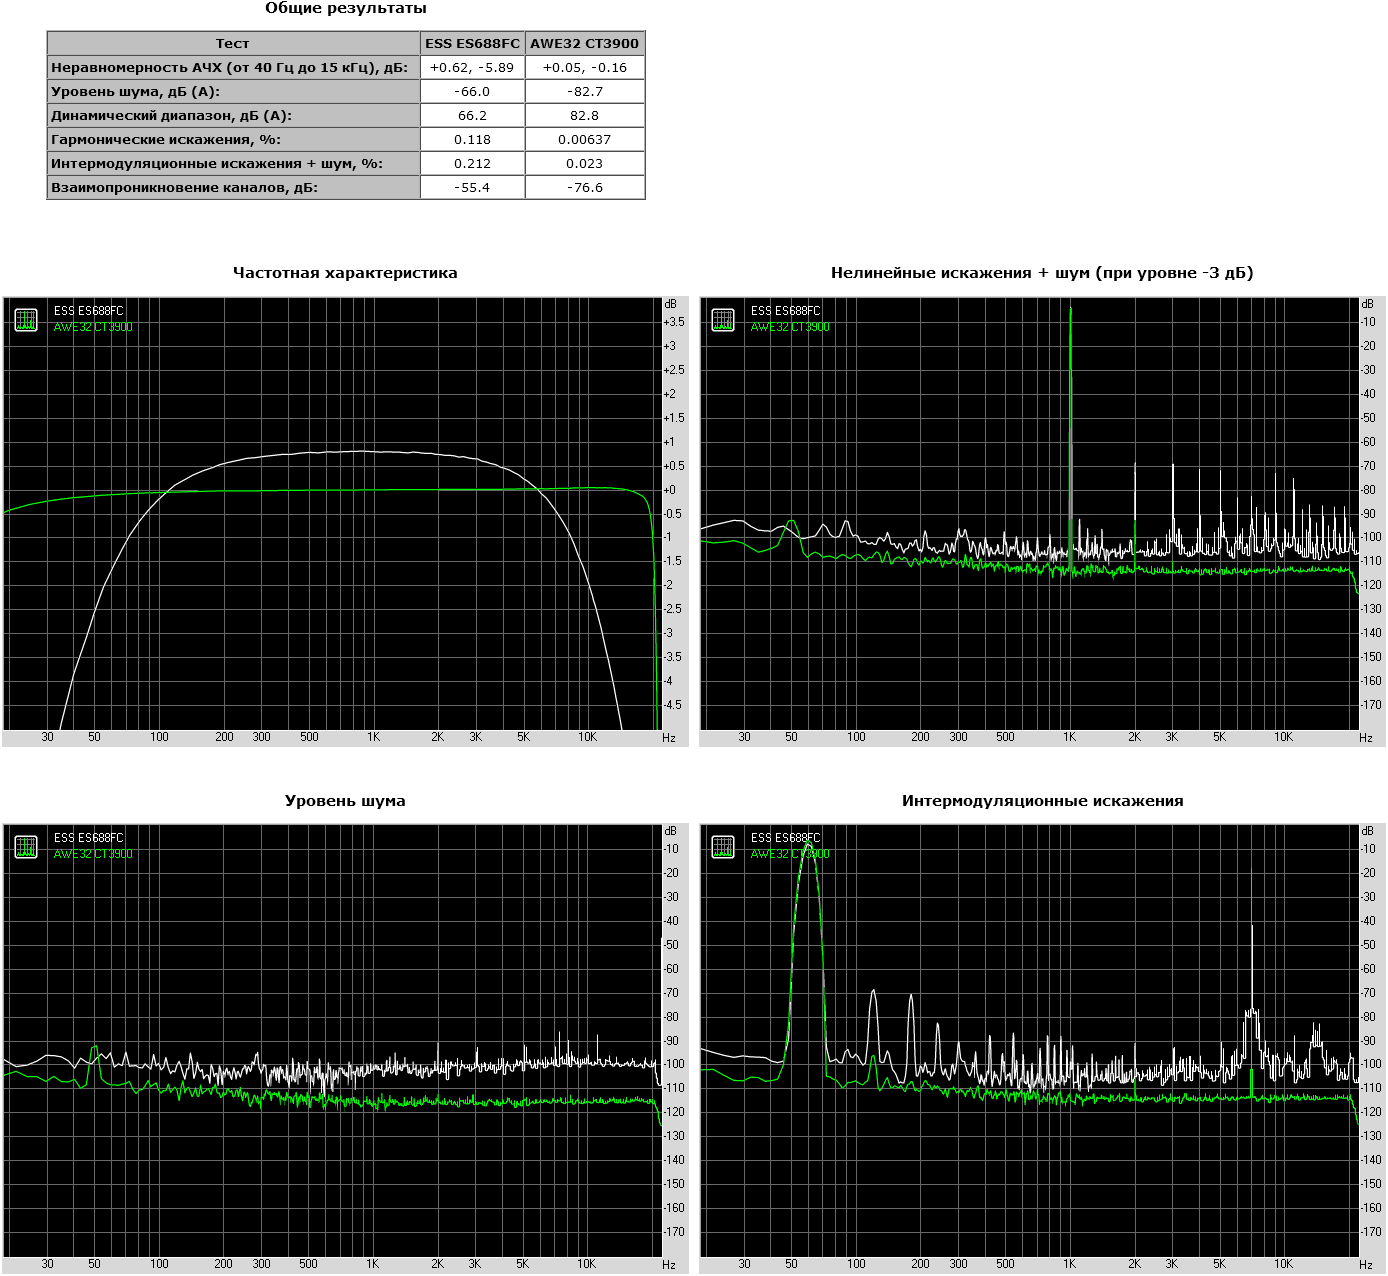Screen dimensions: 1388x1276
Task: Select AWE32 CT3900 legend in intermodulation chart
Action: (789, 854)
